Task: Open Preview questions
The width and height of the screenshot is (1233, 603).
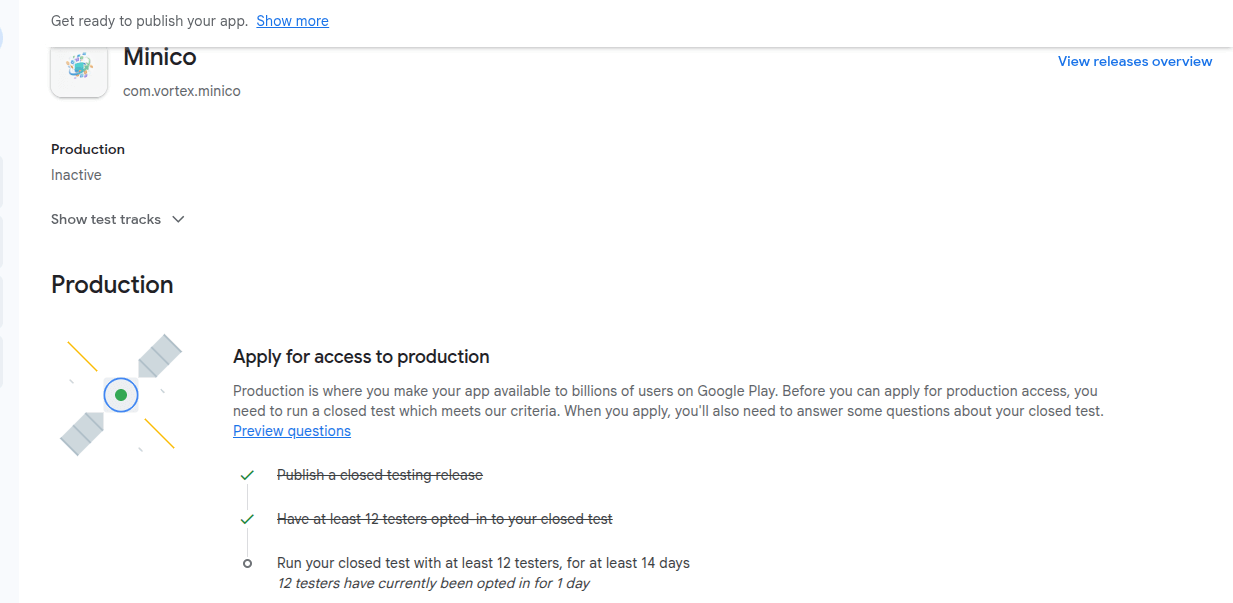Action: pyautogui.click(x=291, y=431)
